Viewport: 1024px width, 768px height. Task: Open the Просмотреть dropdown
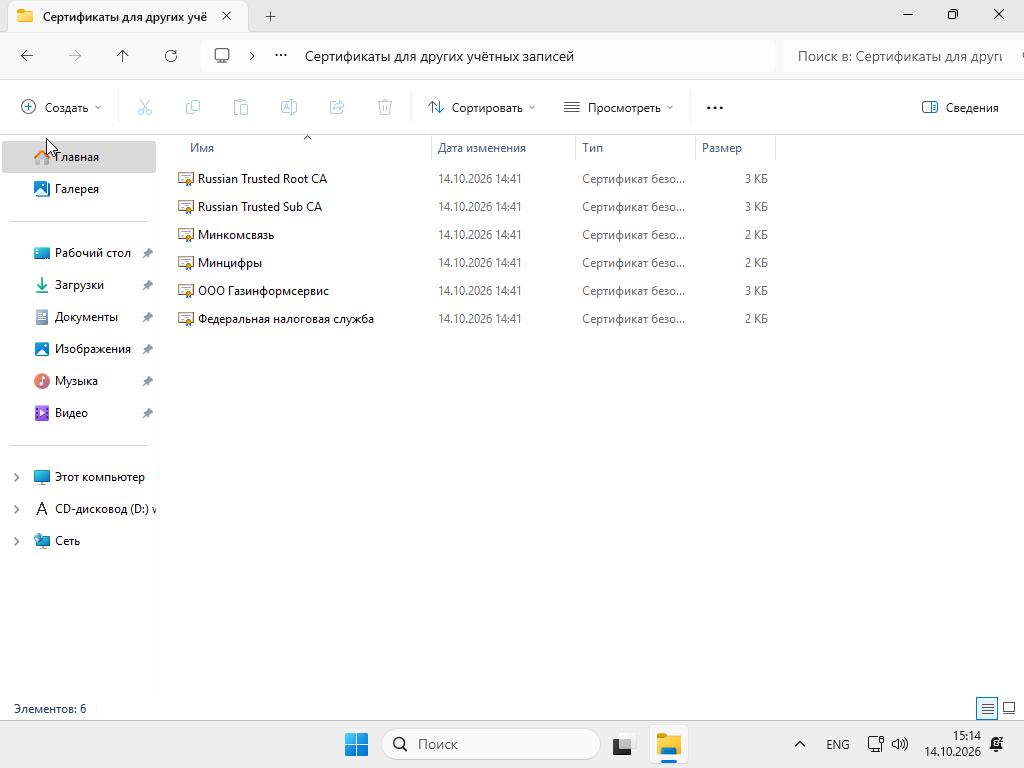point(618,108)
